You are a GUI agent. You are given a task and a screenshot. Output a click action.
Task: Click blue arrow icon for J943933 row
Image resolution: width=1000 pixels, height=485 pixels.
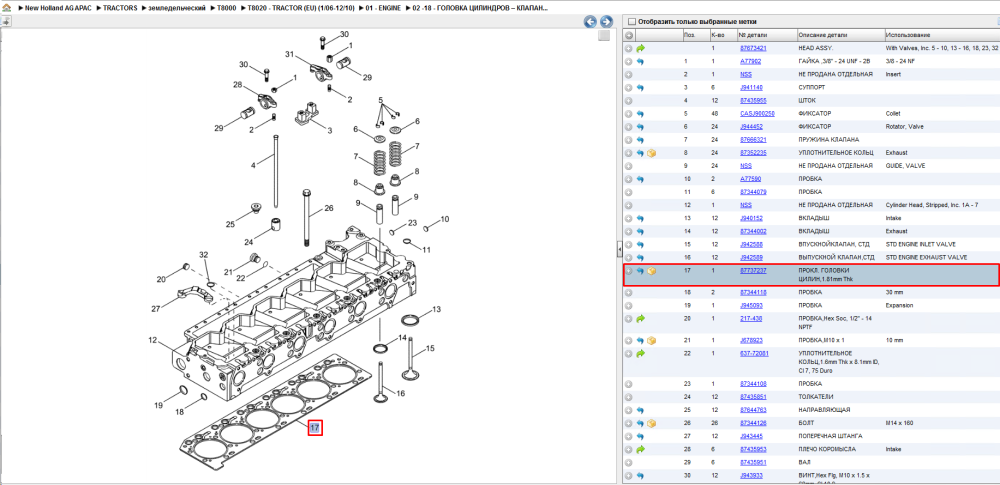pyautogui.click(x=641, y=476)
